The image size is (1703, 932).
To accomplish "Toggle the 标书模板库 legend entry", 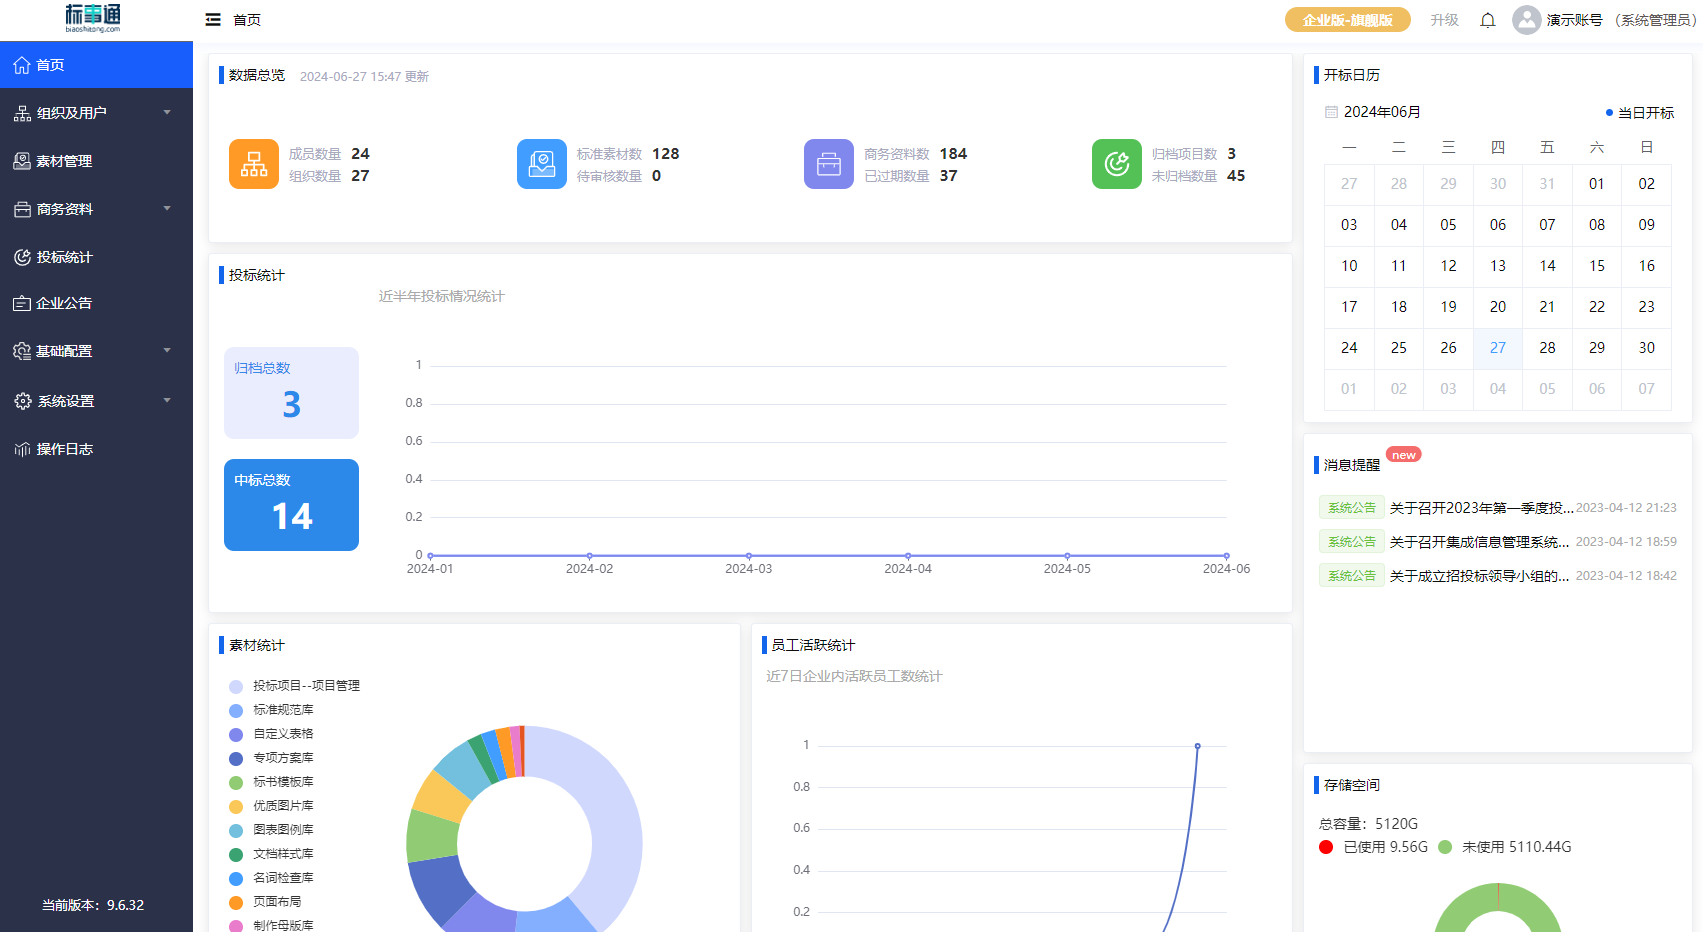I will [271, 782].
